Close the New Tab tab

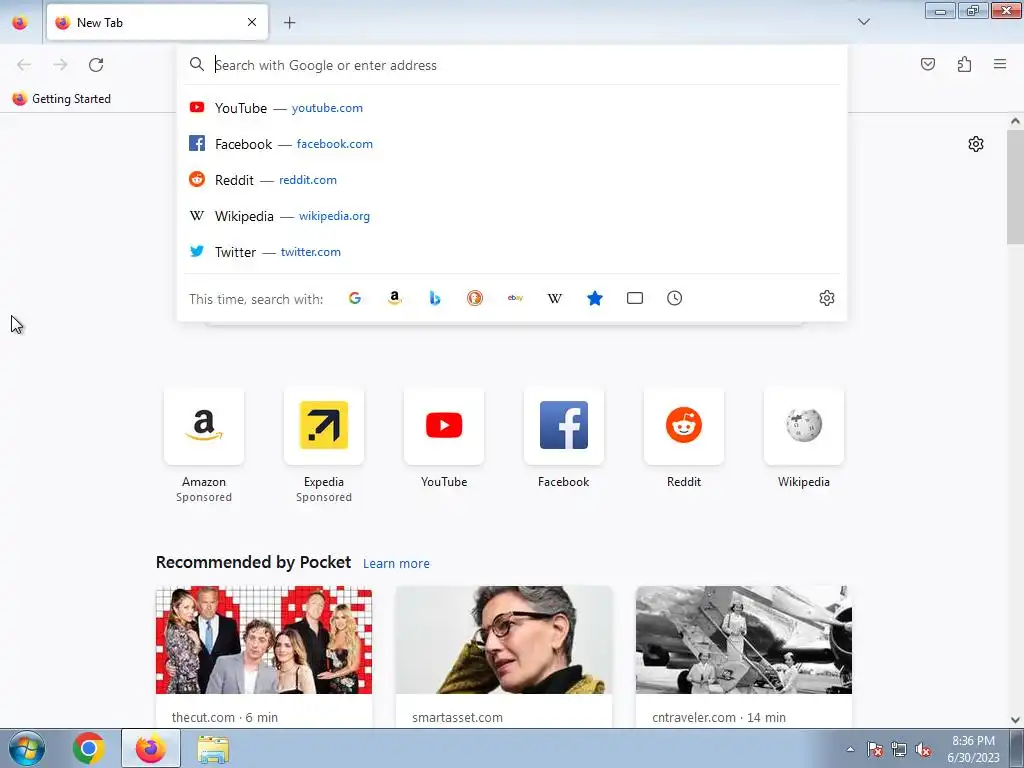[x=252, y=22]
